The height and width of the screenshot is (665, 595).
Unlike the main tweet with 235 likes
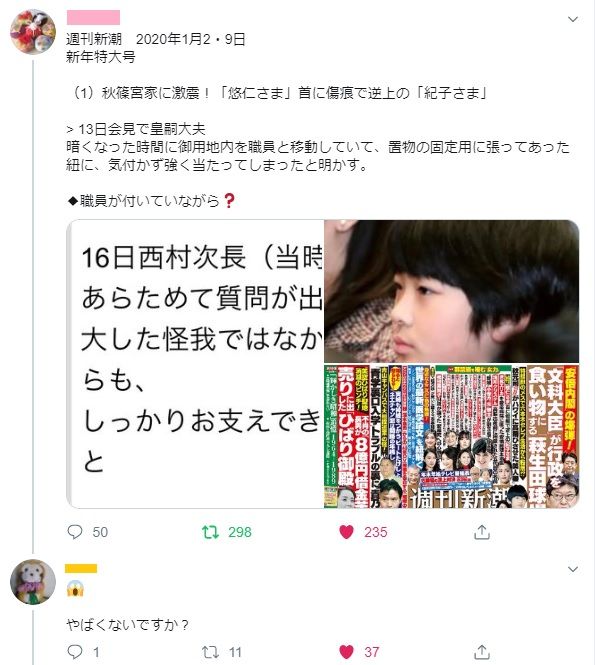(346, 532)
